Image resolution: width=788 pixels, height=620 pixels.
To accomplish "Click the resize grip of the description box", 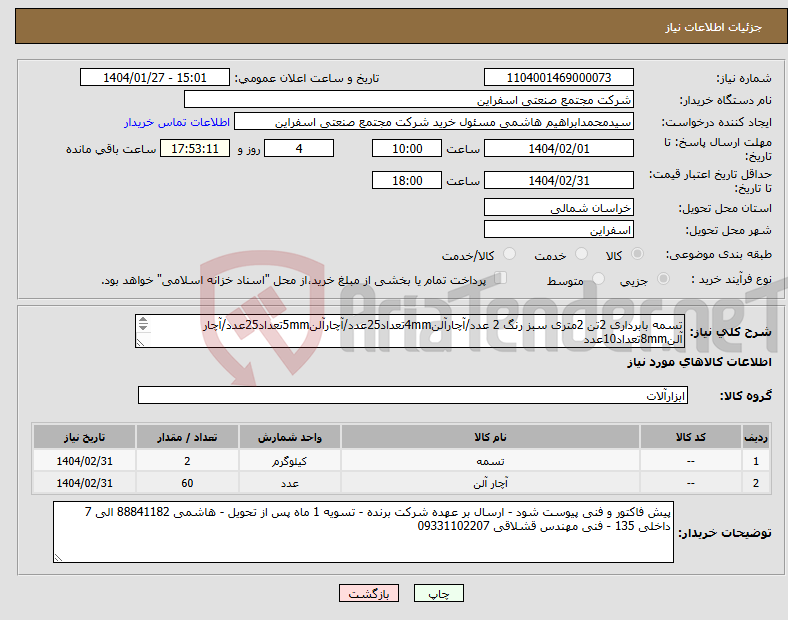I will pos(140,343).
